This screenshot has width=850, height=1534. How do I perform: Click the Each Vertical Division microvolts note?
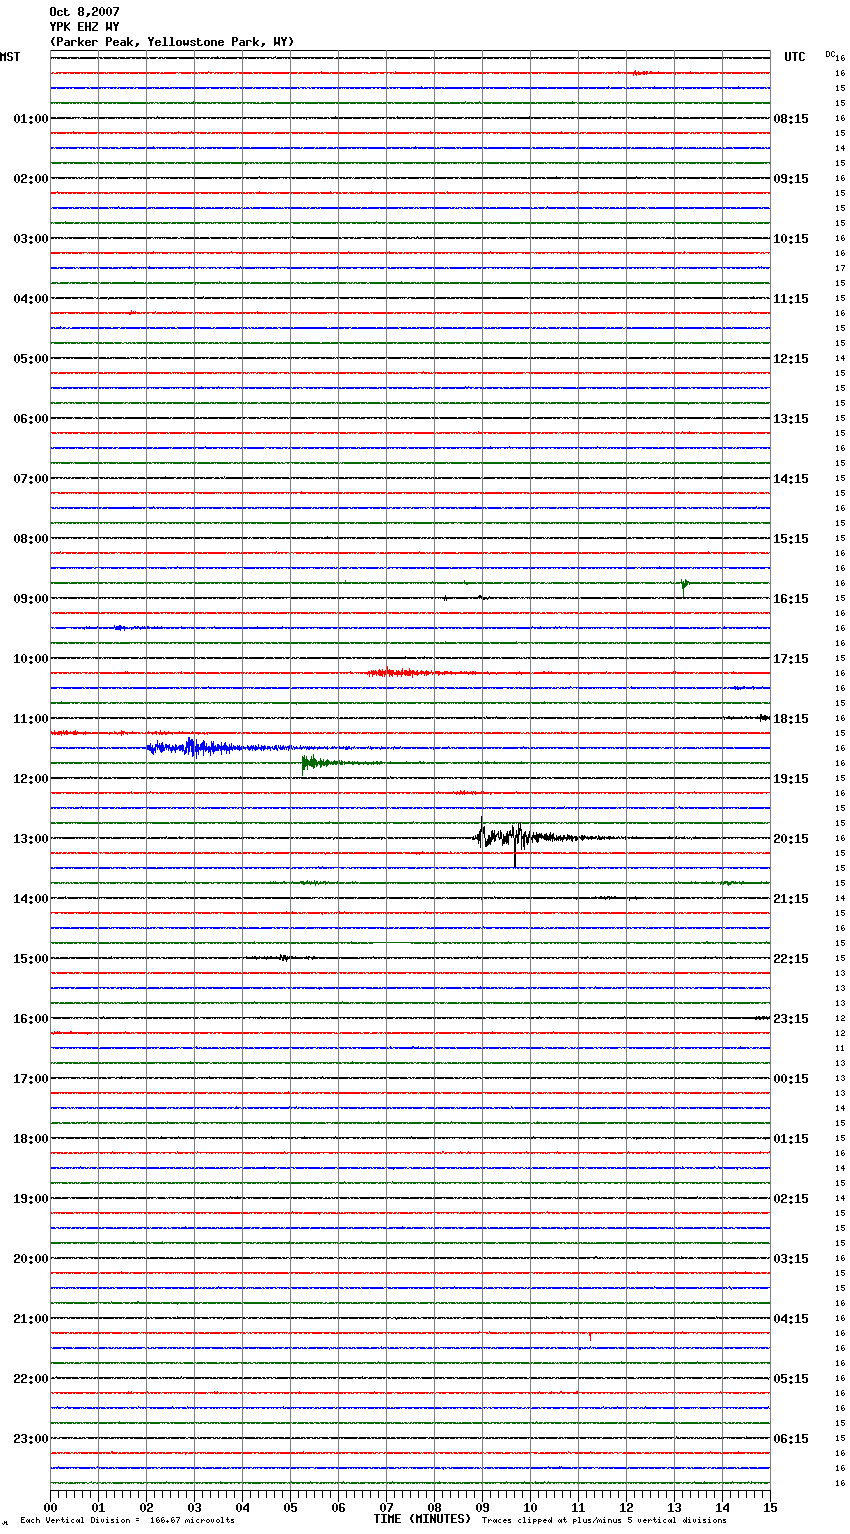pos(127,1521)
